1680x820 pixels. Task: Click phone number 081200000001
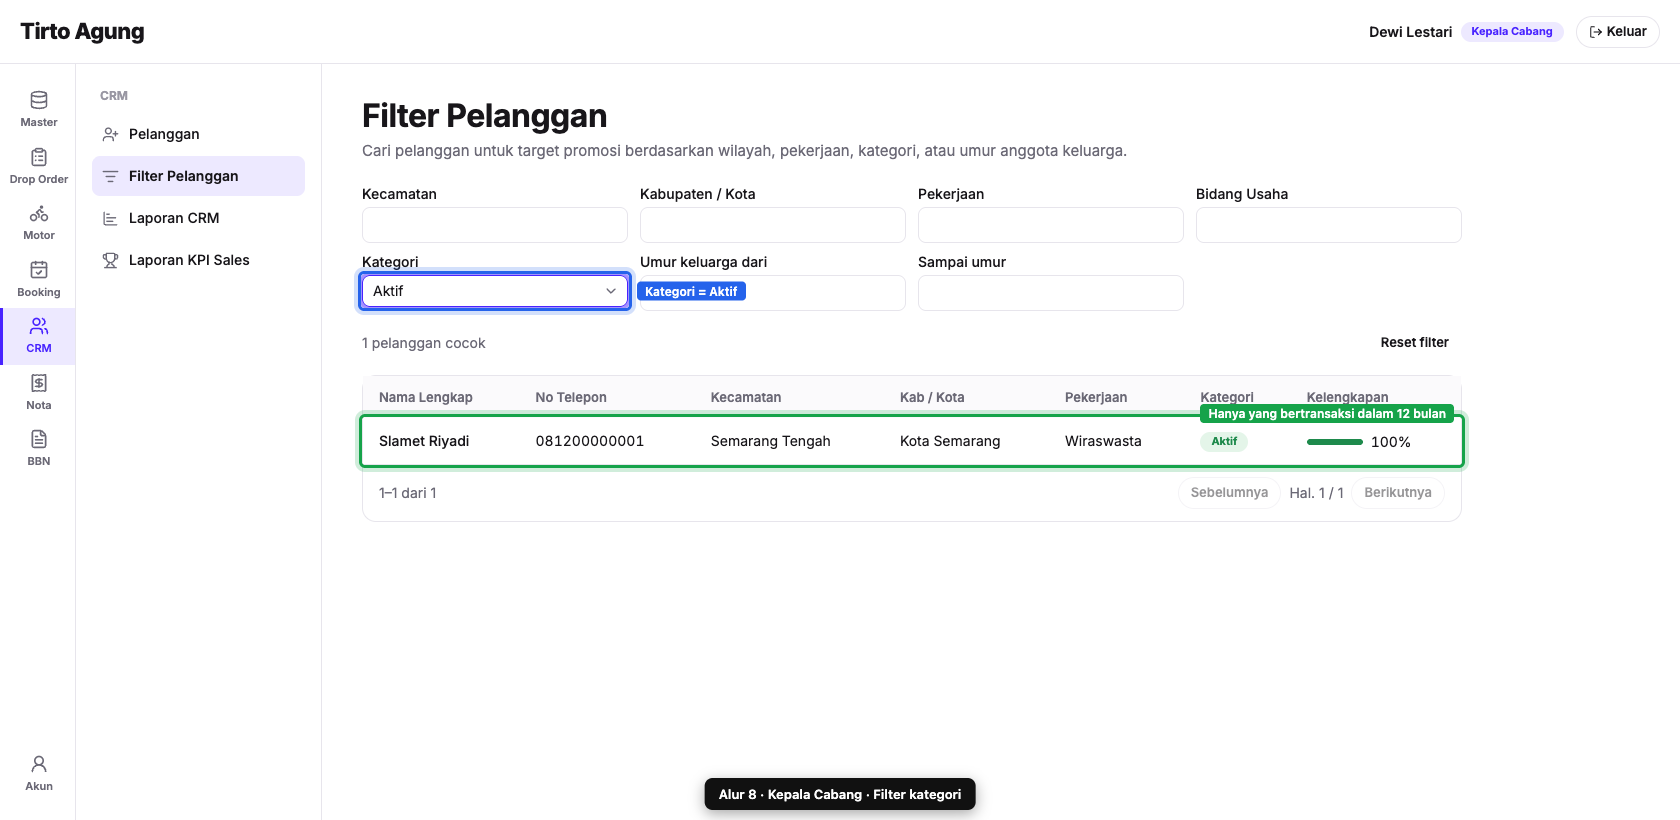(590, 441)
